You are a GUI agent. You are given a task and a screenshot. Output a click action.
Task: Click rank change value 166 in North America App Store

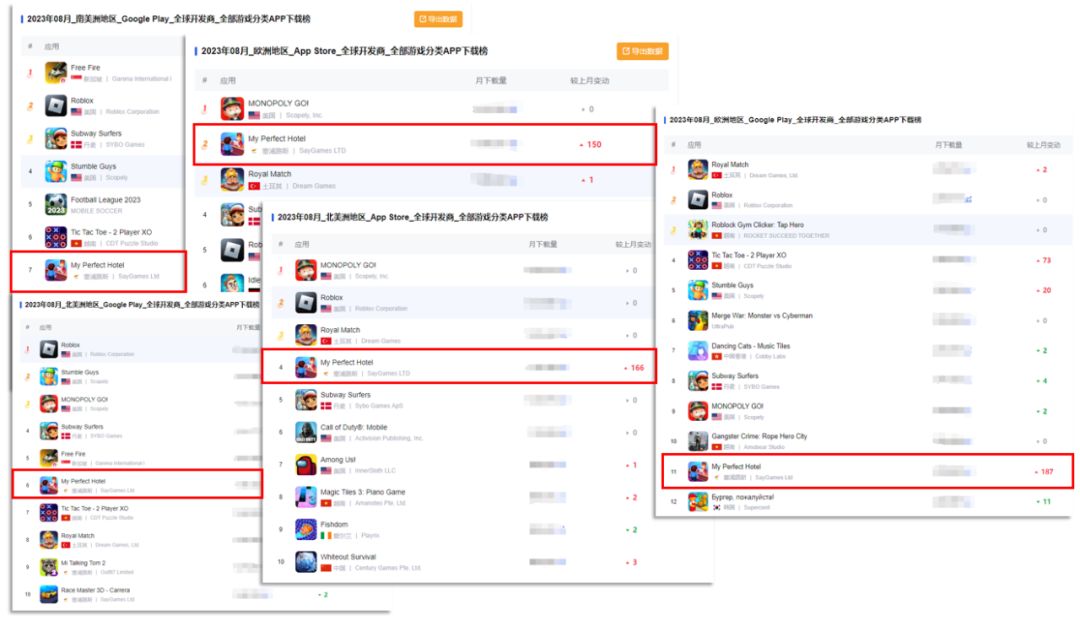tap(637, 368)
